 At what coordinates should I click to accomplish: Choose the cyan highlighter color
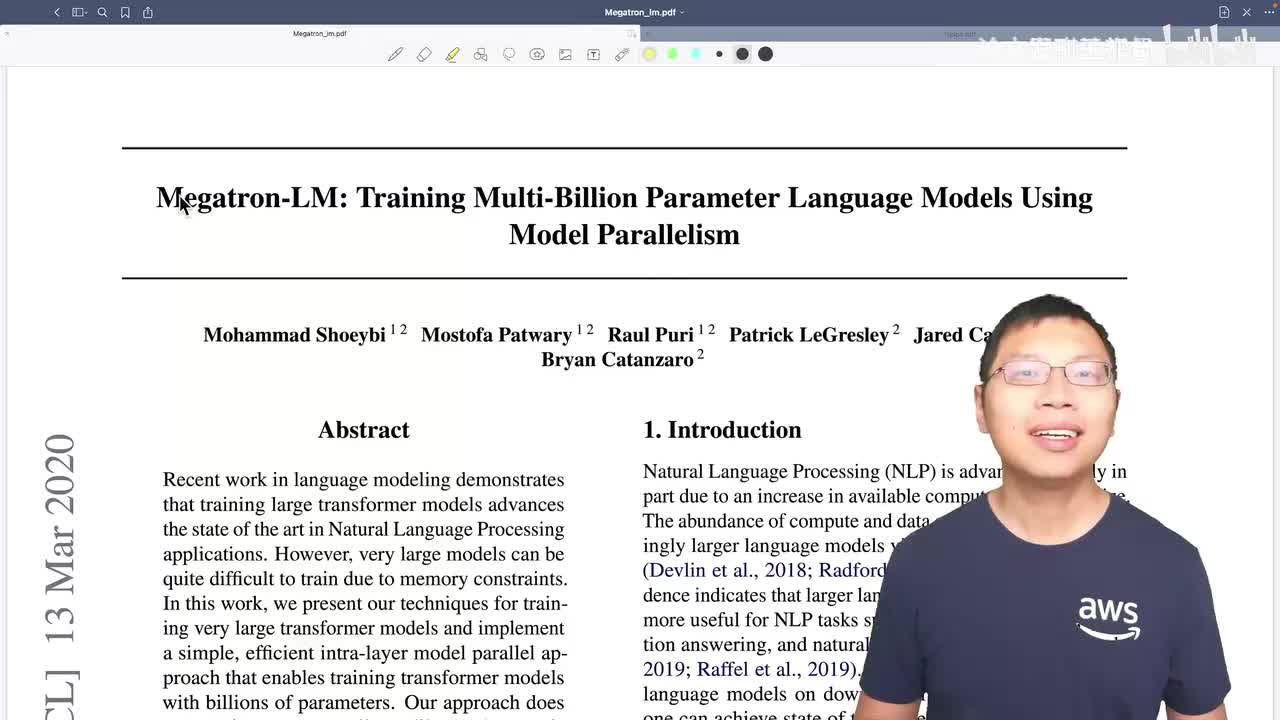pyautogui.click(x=696, y=54)
